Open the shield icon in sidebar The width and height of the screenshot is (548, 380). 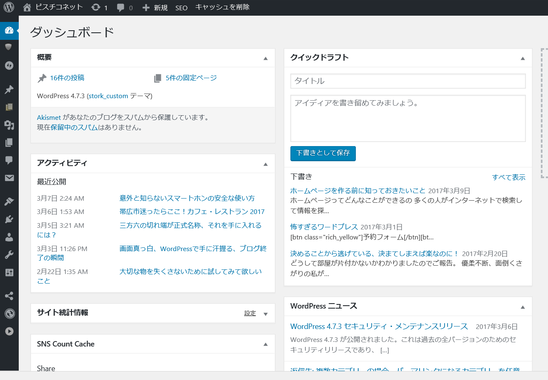pyautogui.click(x=9, y=47)
